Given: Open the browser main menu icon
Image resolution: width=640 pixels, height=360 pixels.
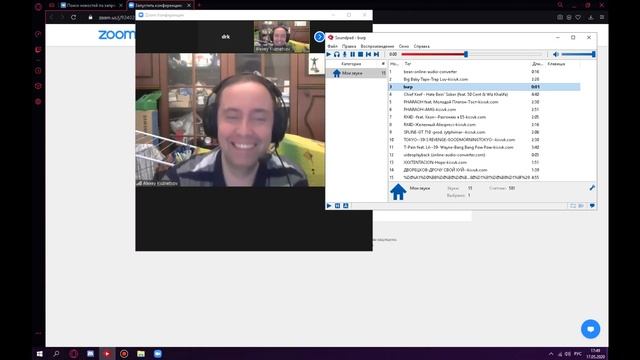Looking at the screenshot, I should (602, 18).
